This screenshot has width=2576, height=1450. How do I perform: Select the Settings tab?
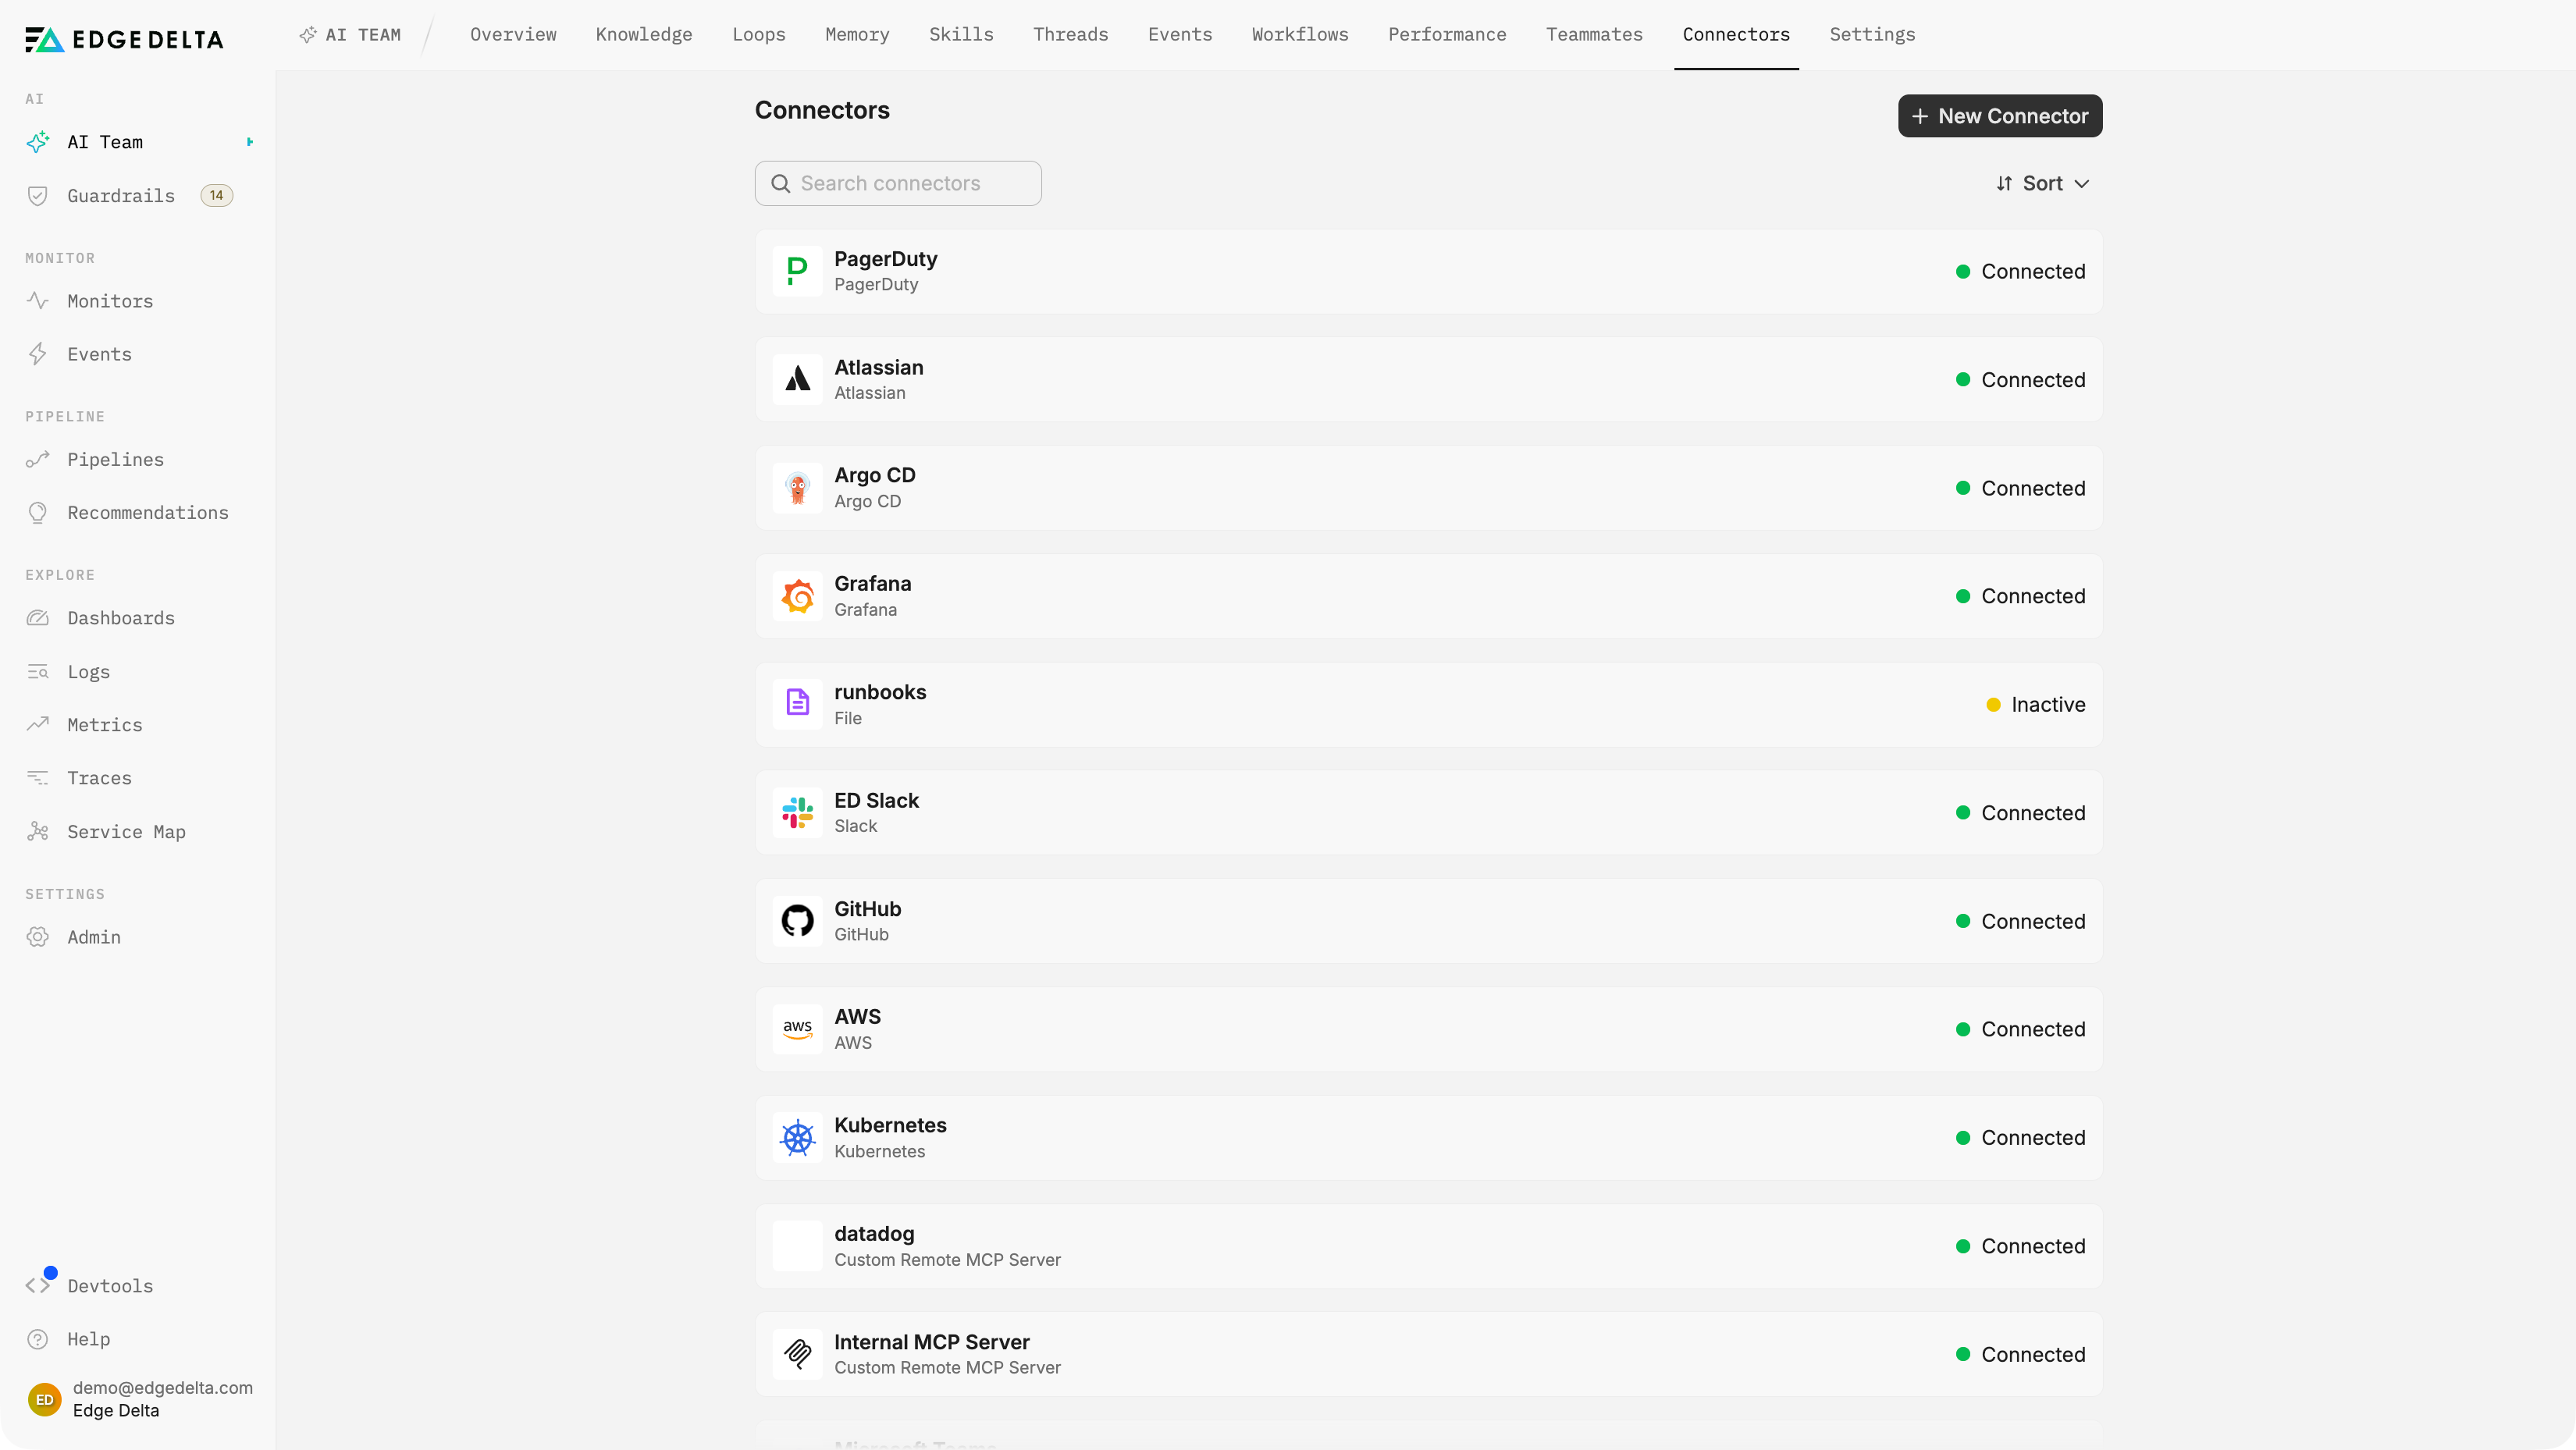(1872, 35)
